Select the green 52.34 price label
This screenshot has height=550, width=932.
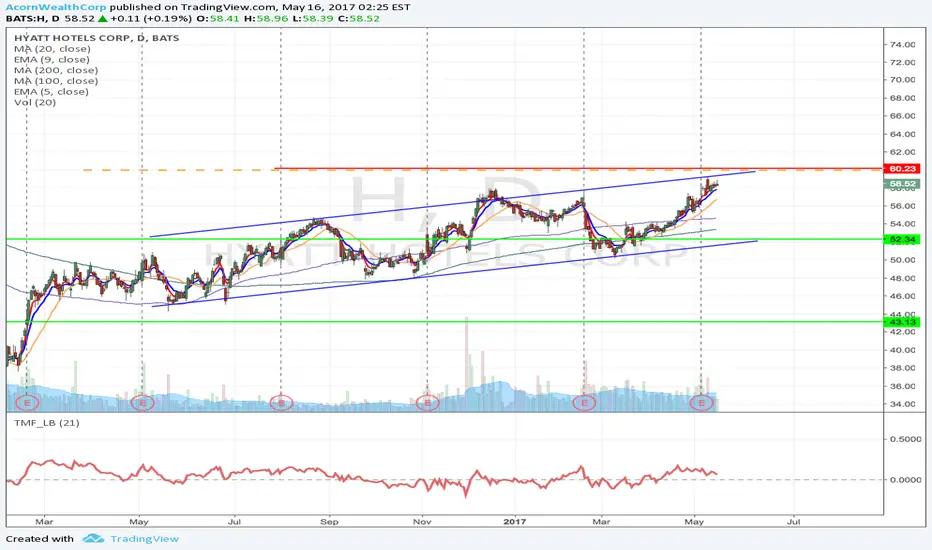click(902, 239)
